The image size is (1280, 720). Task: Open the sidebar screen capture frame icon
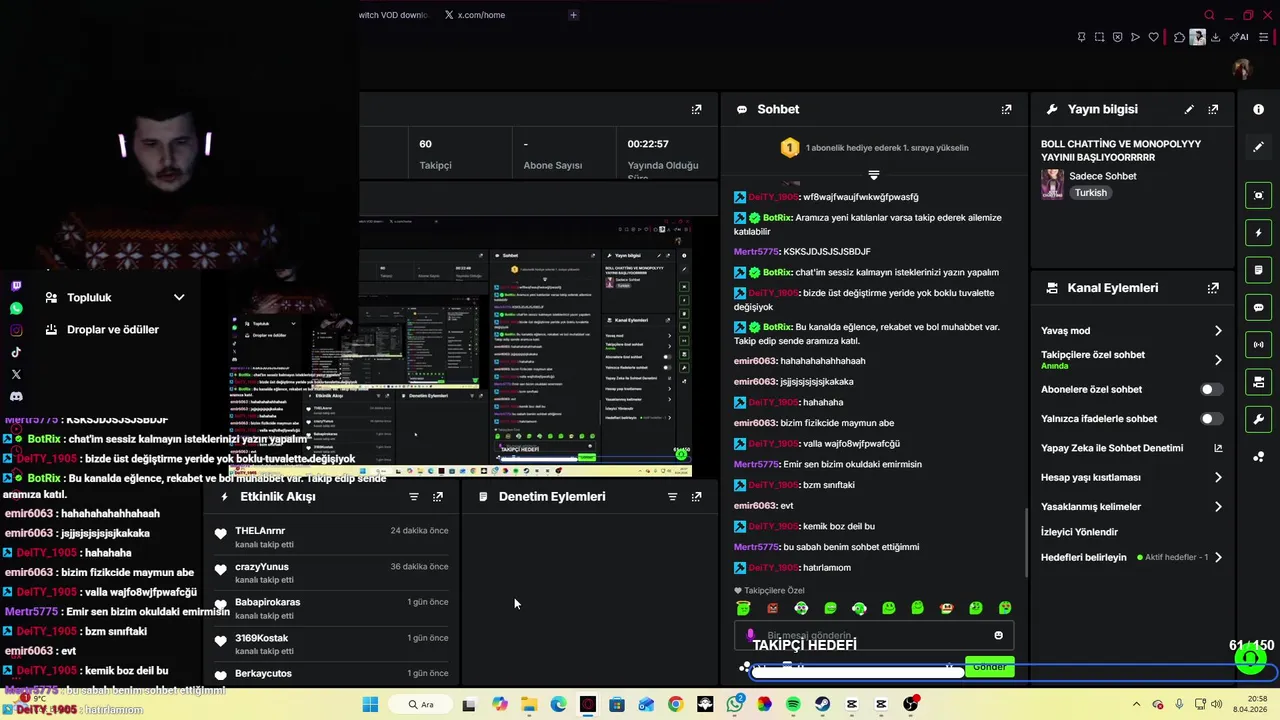coord(1259,195)
